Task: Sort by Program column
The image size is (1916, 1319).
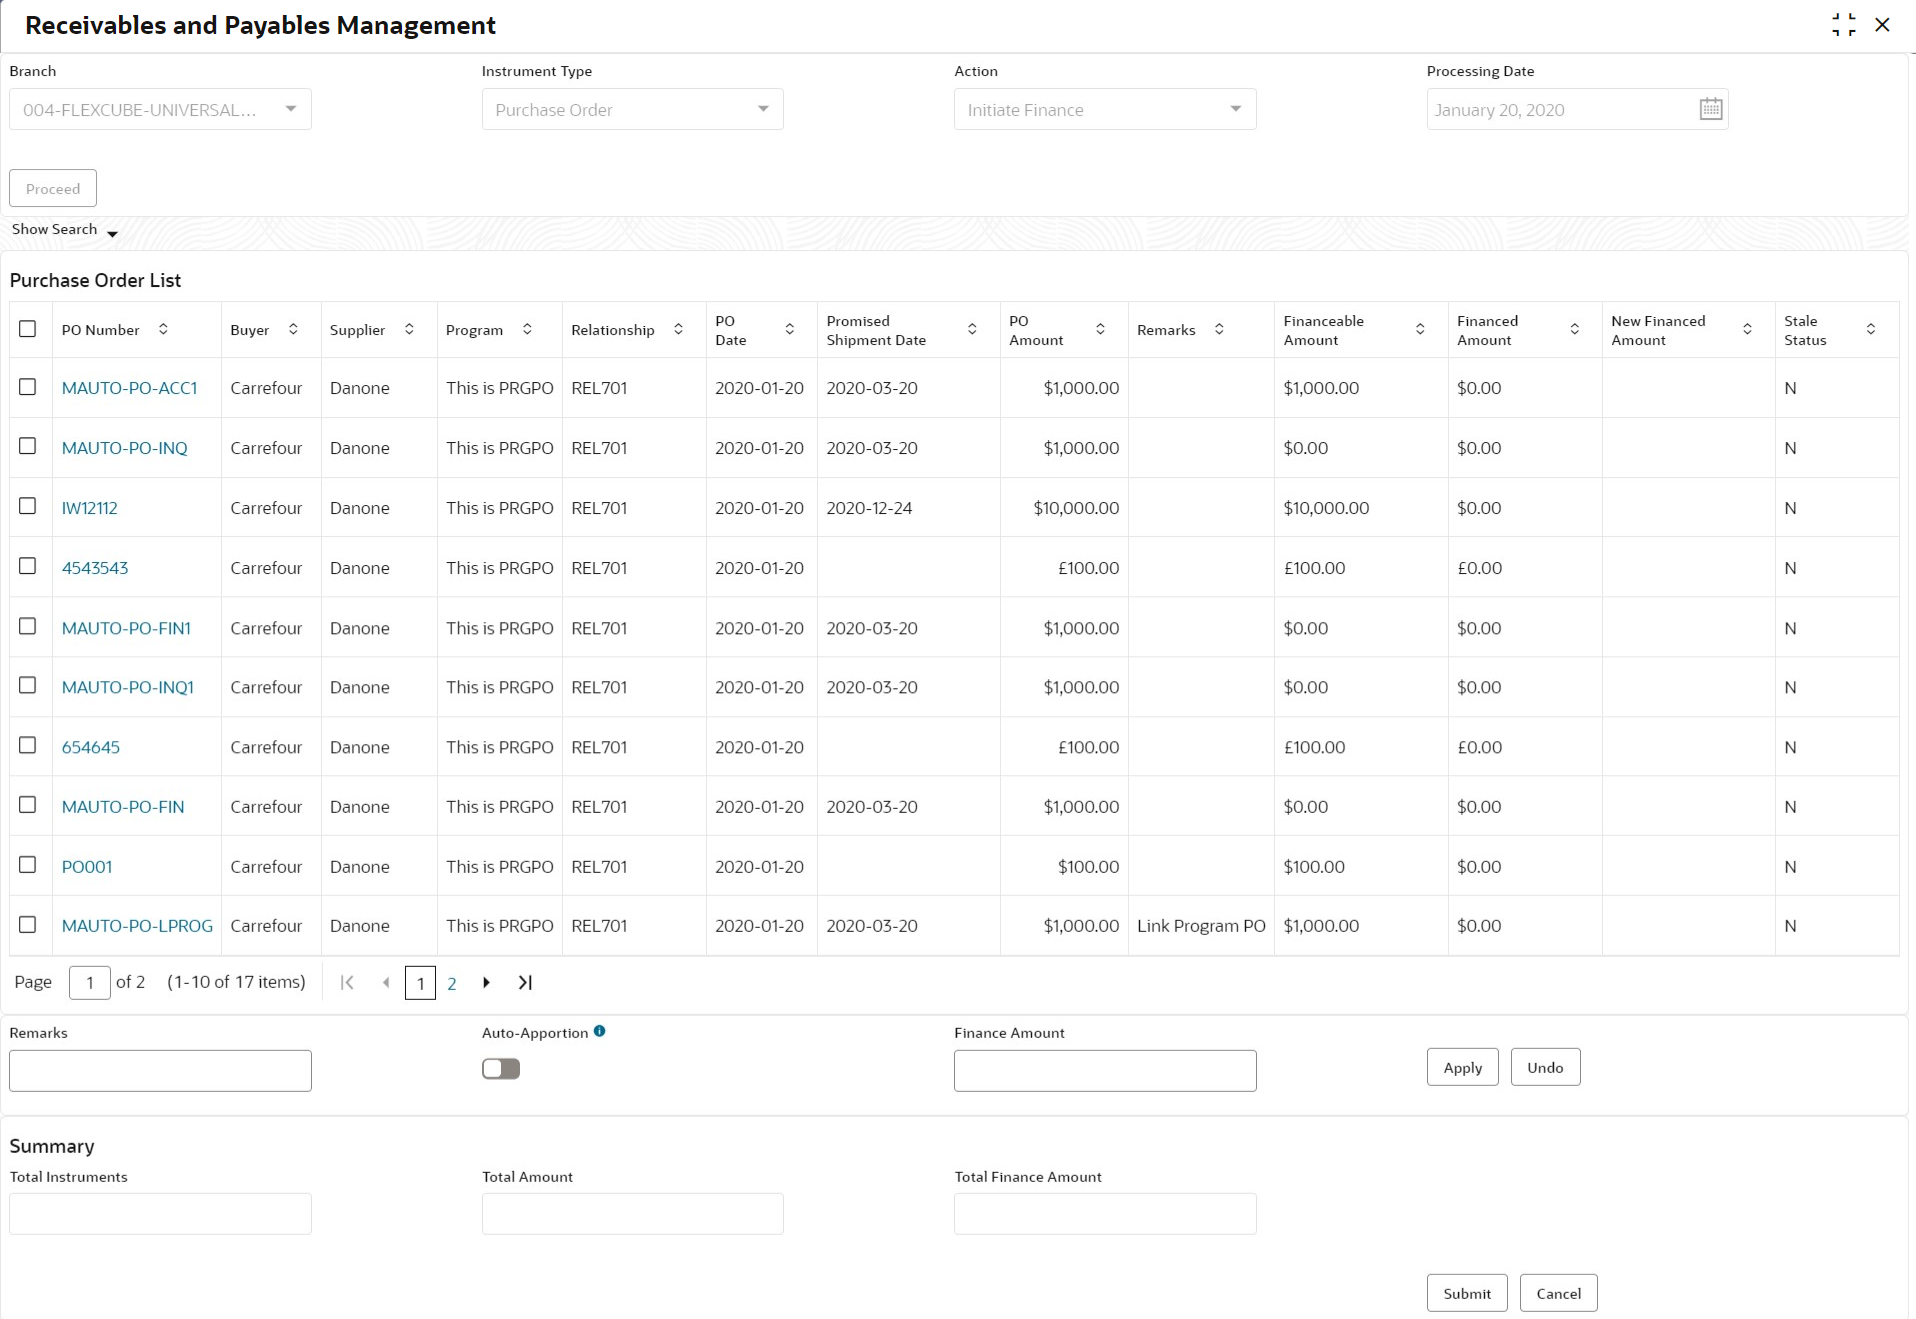Action: coord(527,329)
